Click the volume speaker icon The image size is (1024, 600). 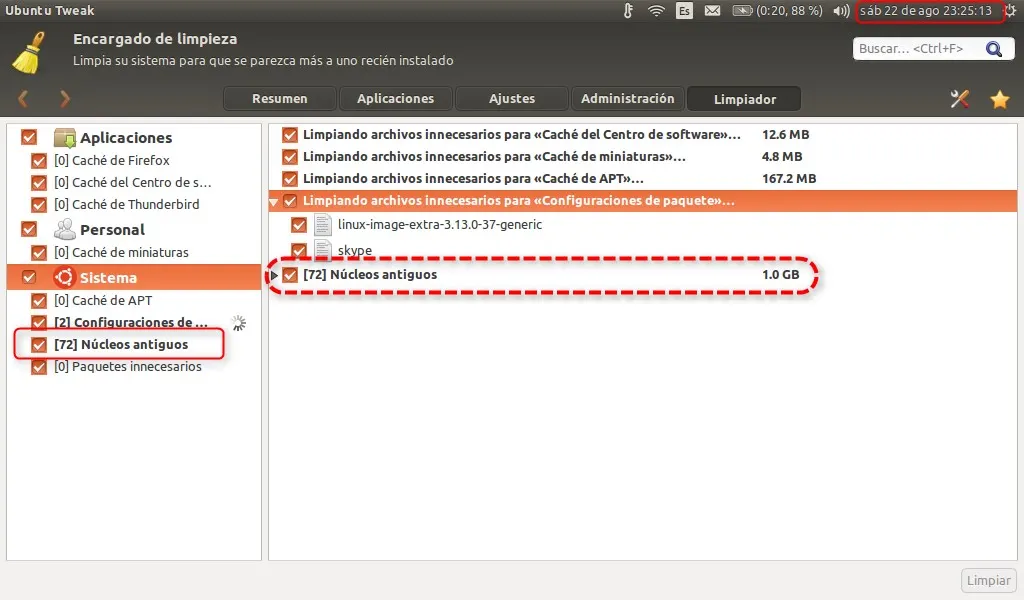841,11
